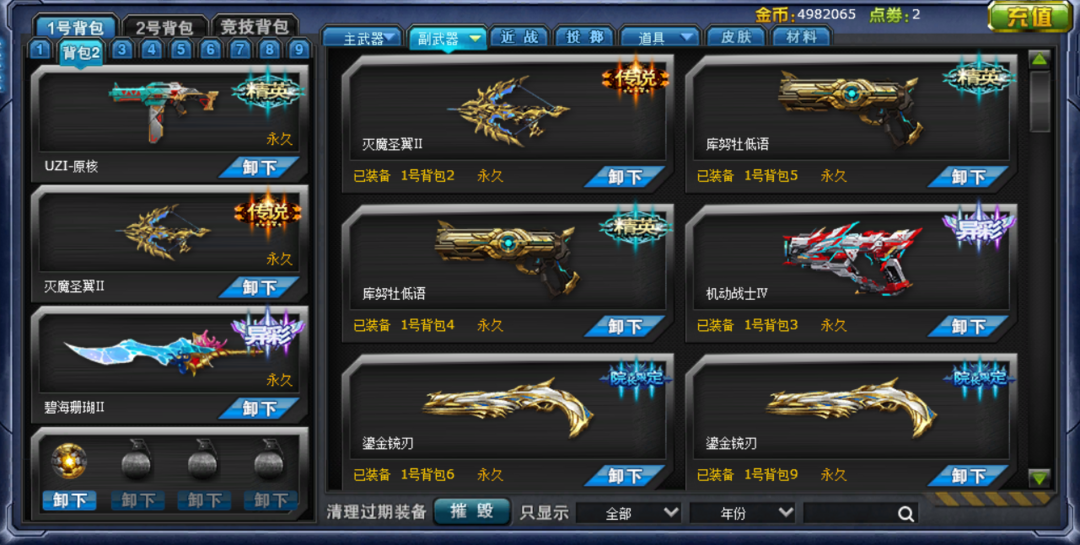Select backpack slot tab 5
Image resolution: width=1080 pixels, height=545 pixels.
(x=180, y=50)
